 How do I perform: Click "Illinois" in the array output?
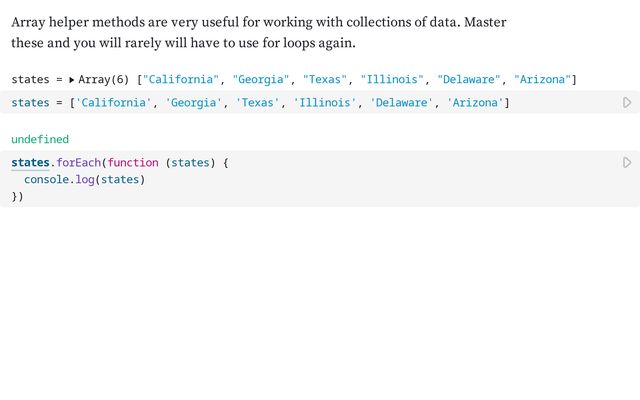(392, 79)
